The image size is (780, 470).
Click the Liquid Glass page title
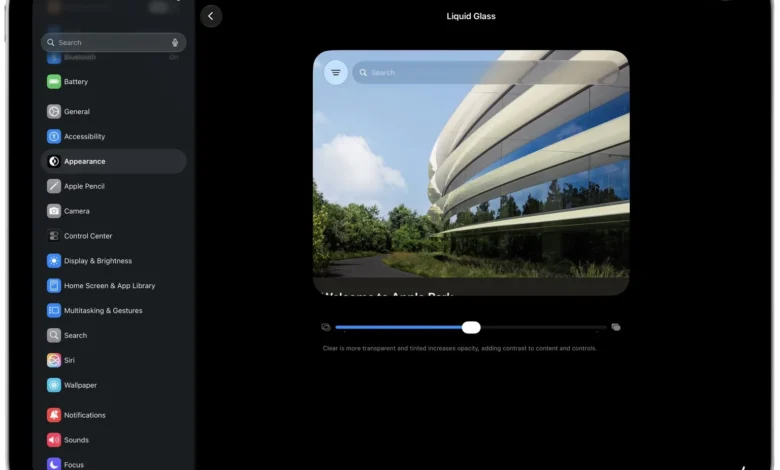pos(471,16)
